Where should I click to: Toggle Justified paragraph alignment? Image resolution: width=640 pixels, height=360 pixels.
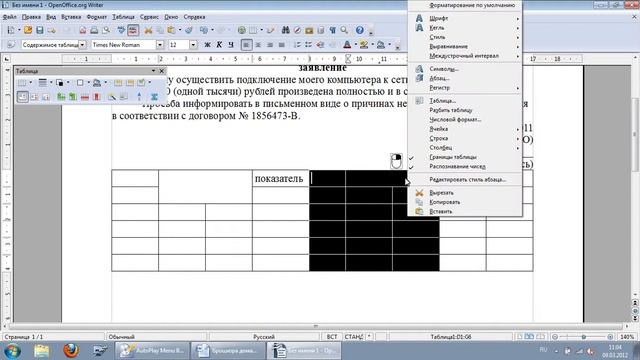coord(282,45)
